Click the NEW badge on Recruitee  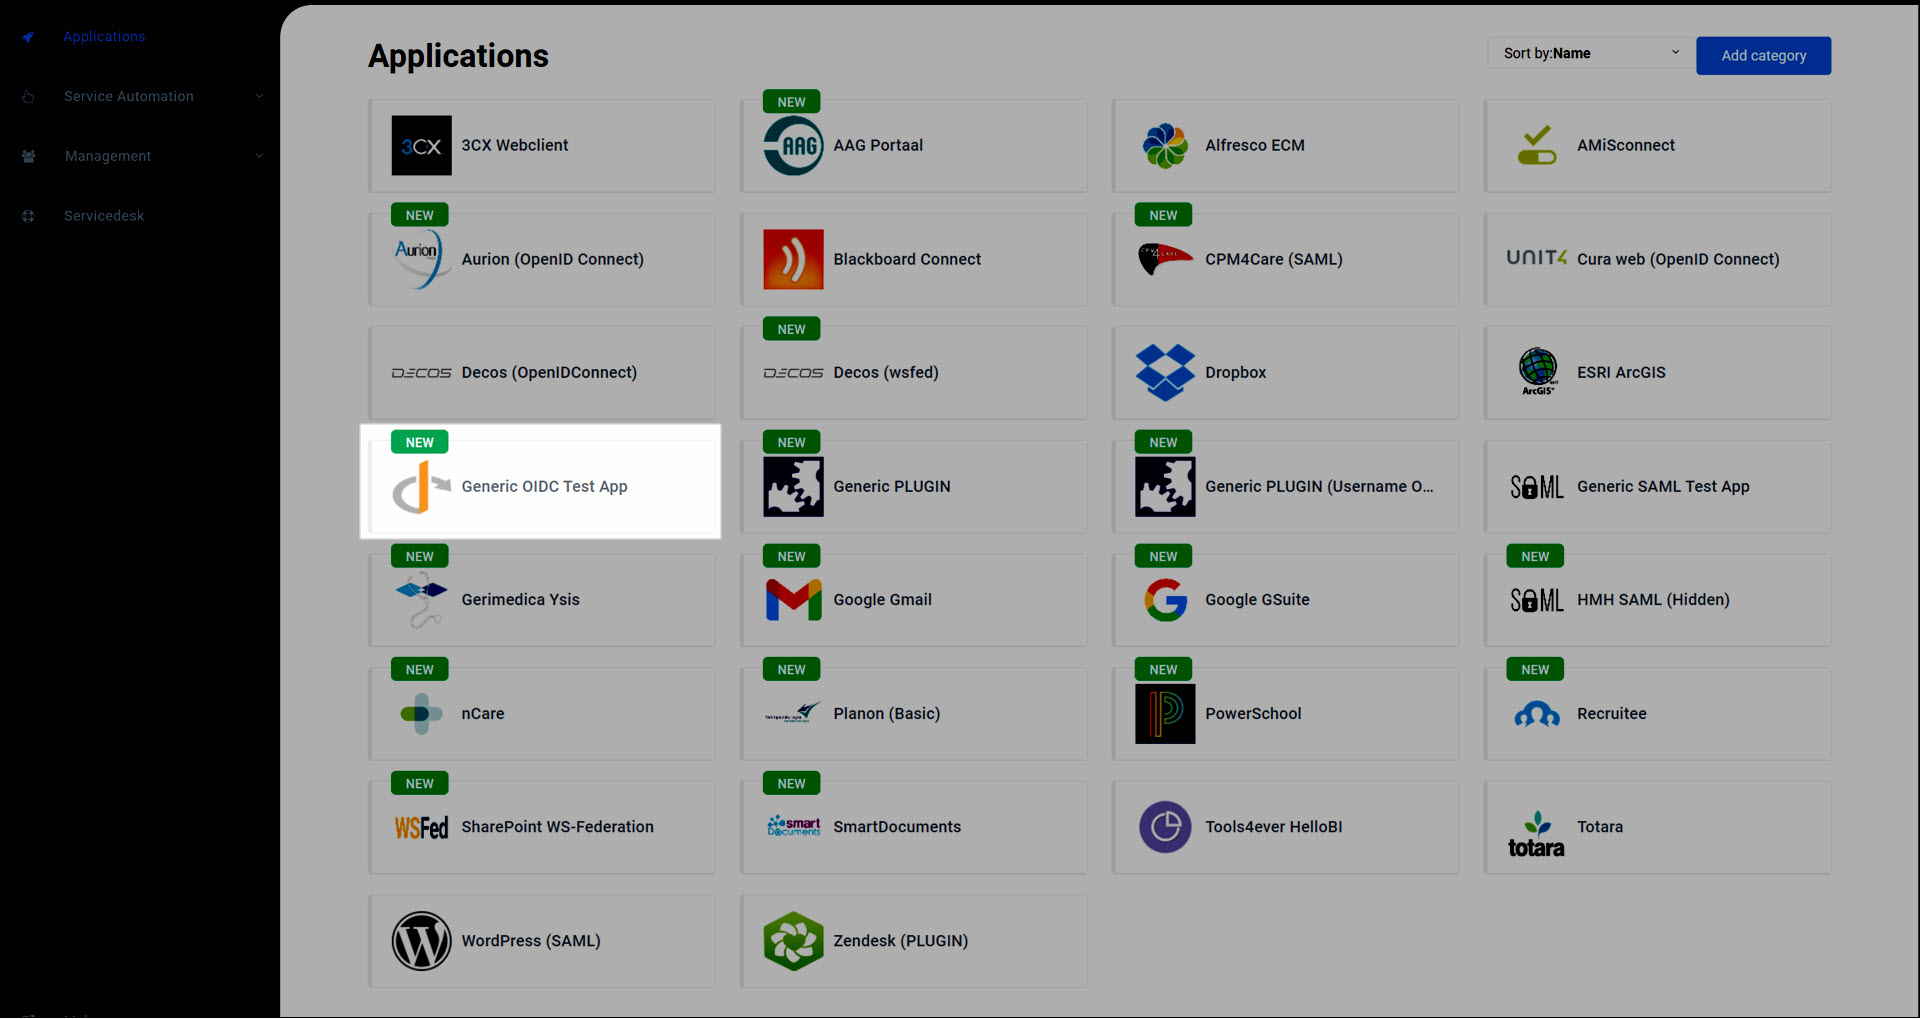pyautogui.click(x=1535, y=670)
